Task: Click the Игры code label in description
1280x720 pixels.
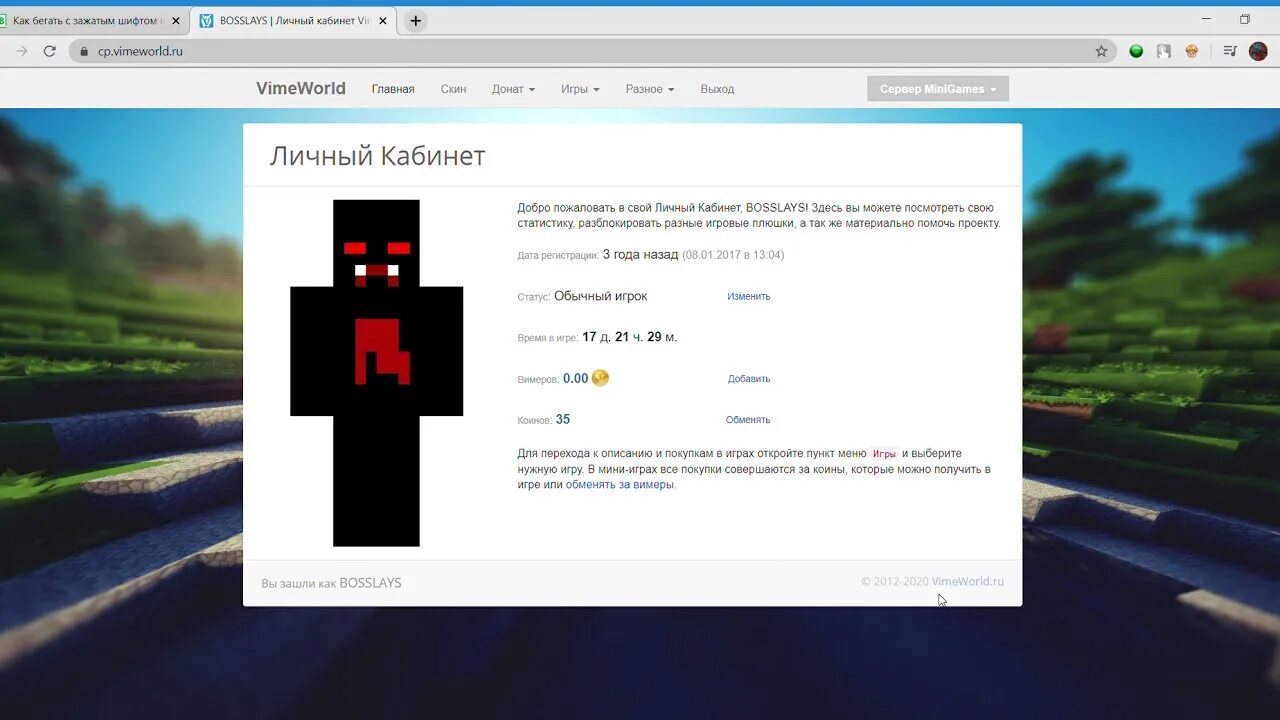Action: click(883, 454)
